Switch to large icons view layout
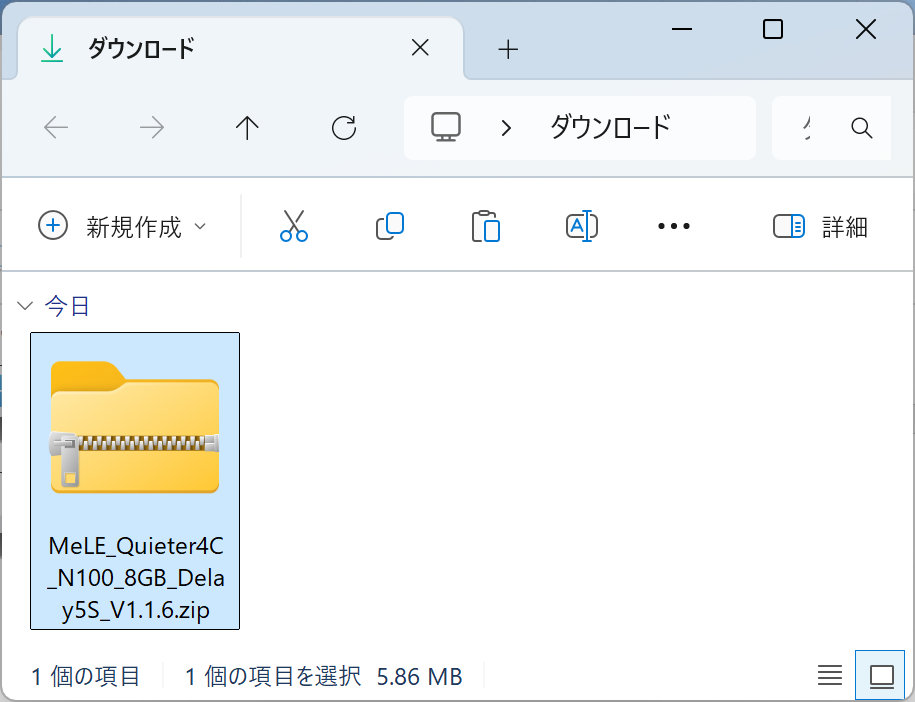The image size is (915, 702). coord(881,676)
